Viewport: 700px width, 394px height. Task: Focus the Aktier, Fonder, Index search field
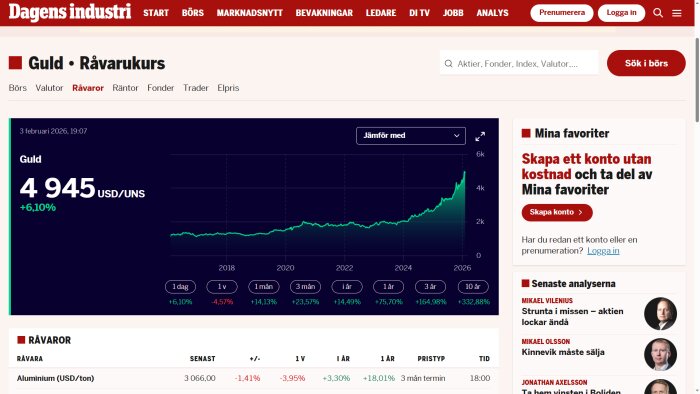pos(519,63)
